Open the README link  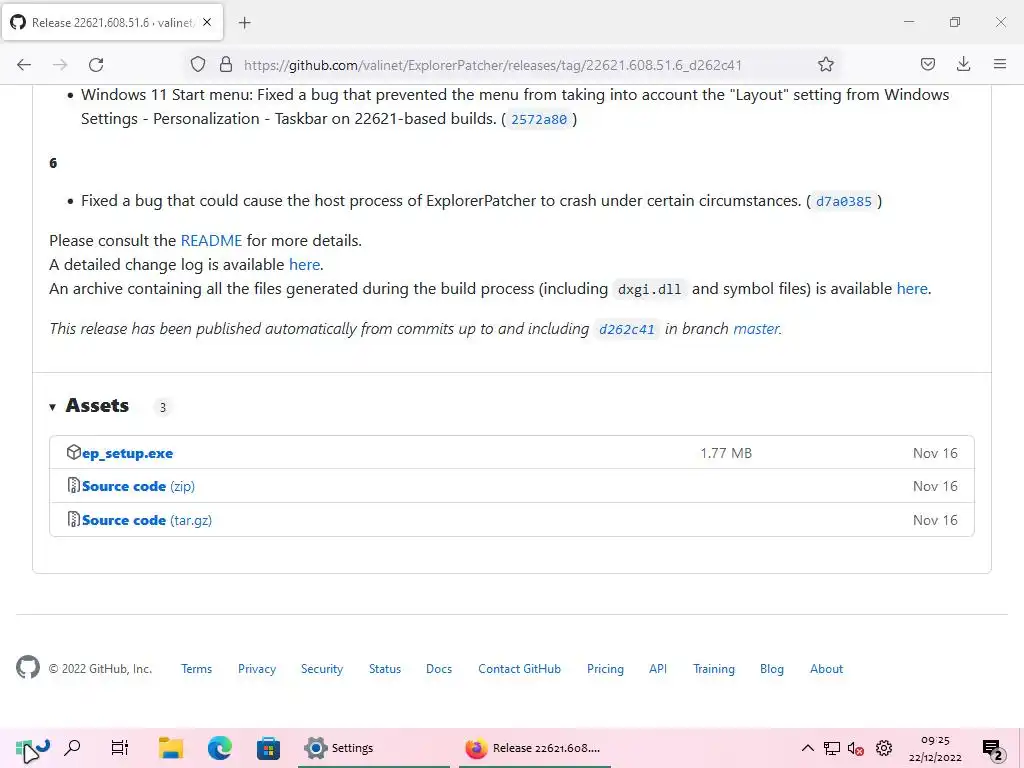211,240
